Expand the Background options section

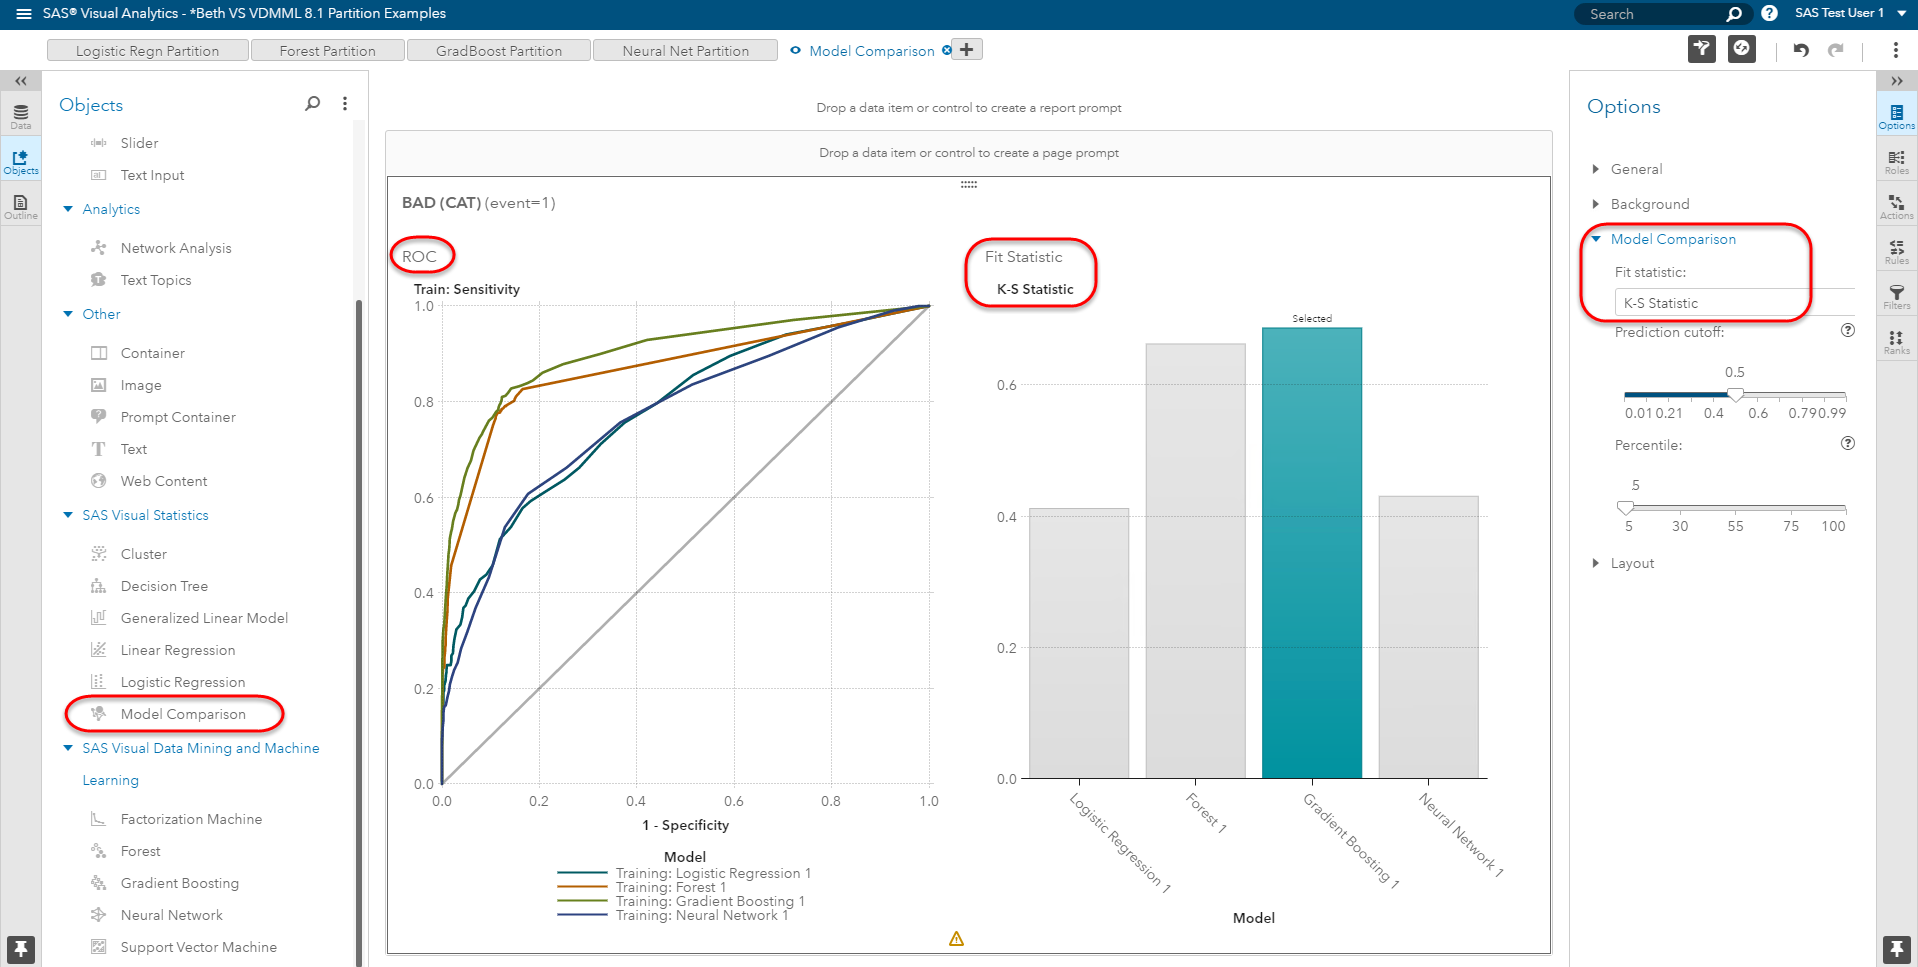1650,203
